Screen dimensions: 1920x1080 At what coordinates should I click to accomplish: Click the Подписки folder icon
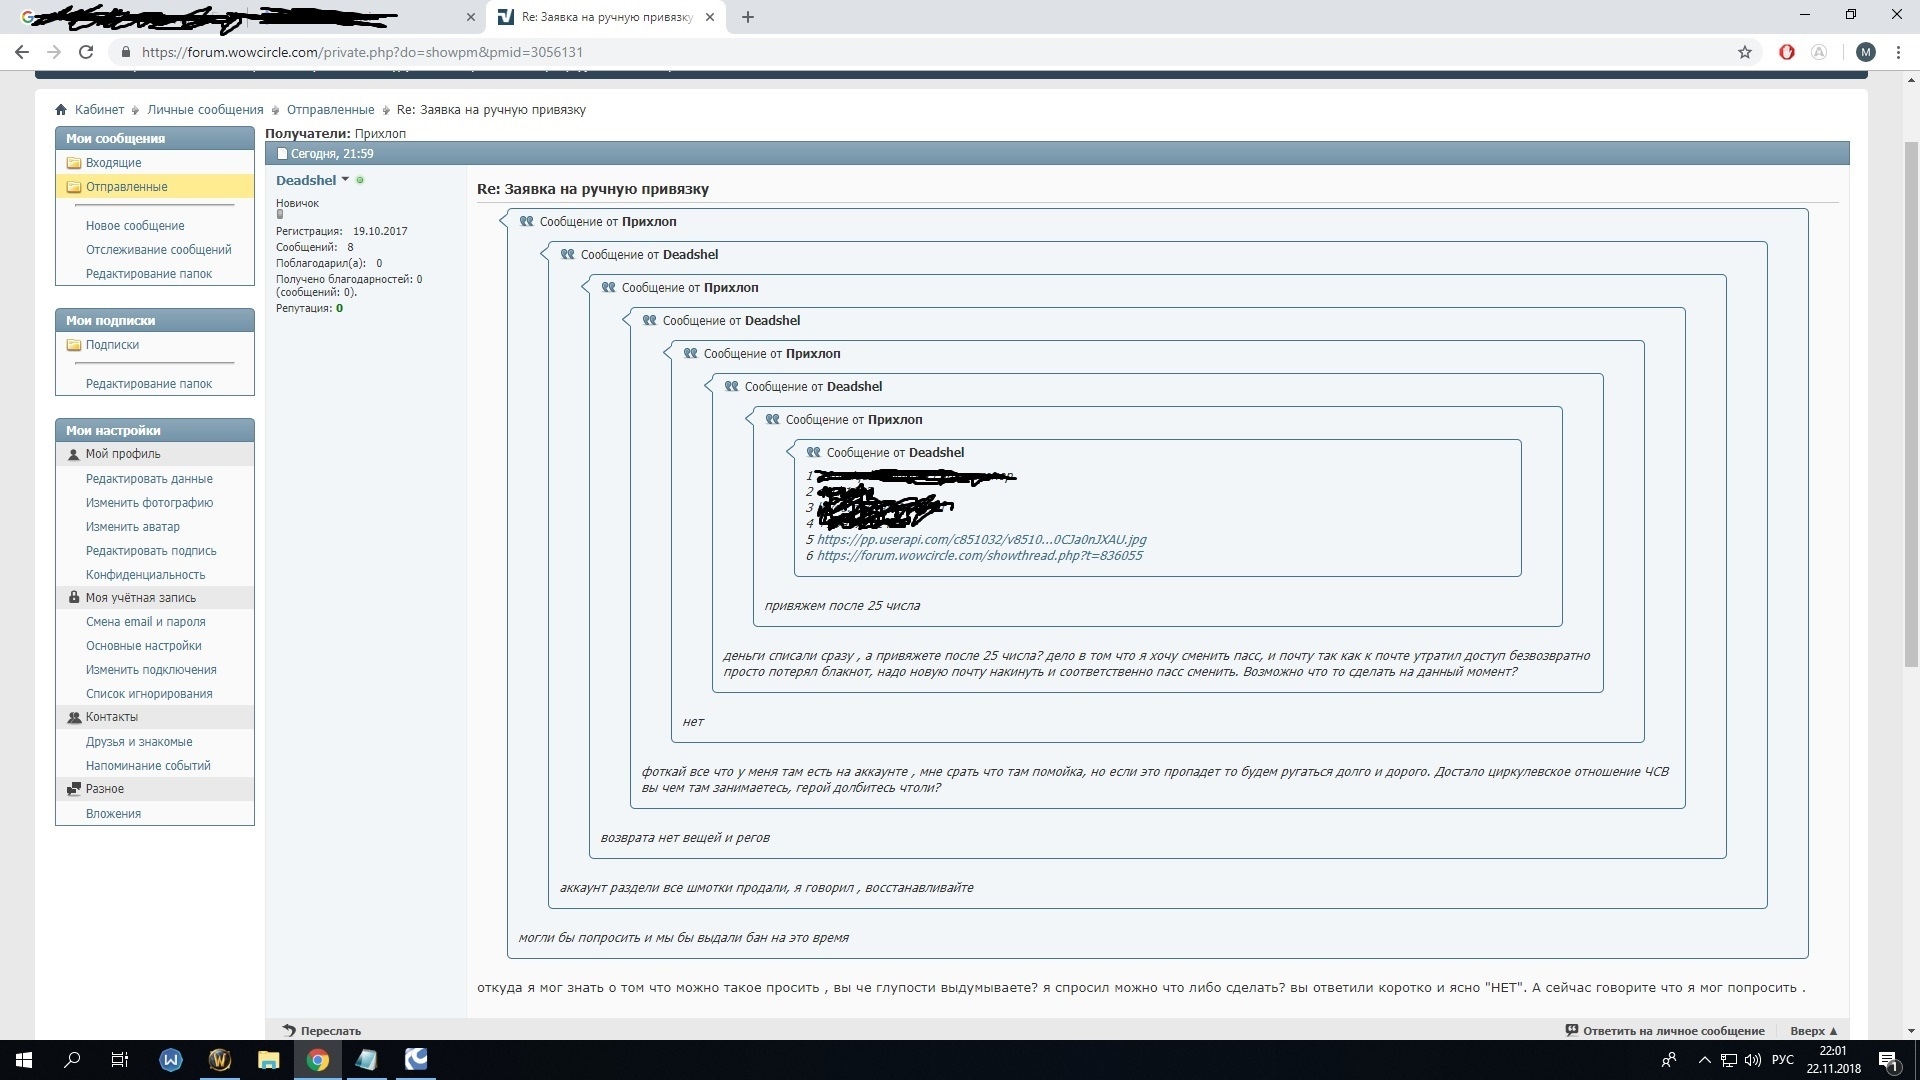(x=74, y=345)
